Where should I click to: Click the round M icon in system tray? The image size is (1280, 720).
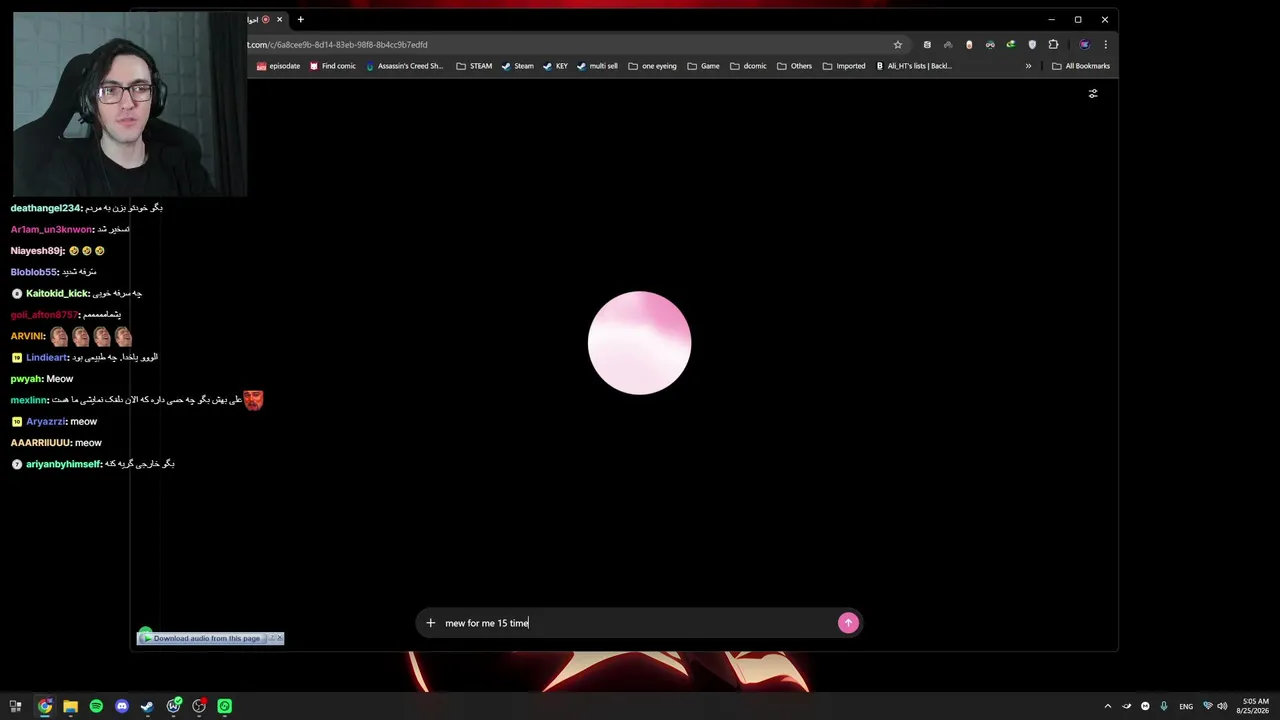1145,706
